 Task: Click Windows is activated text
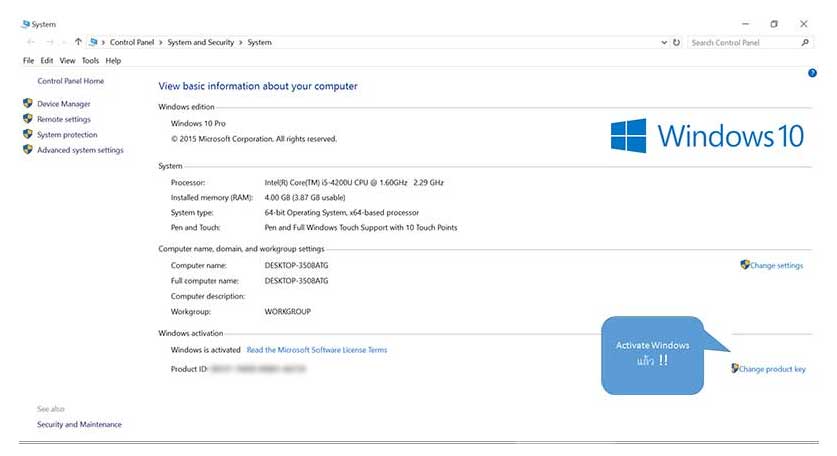(x=206, y=350)
